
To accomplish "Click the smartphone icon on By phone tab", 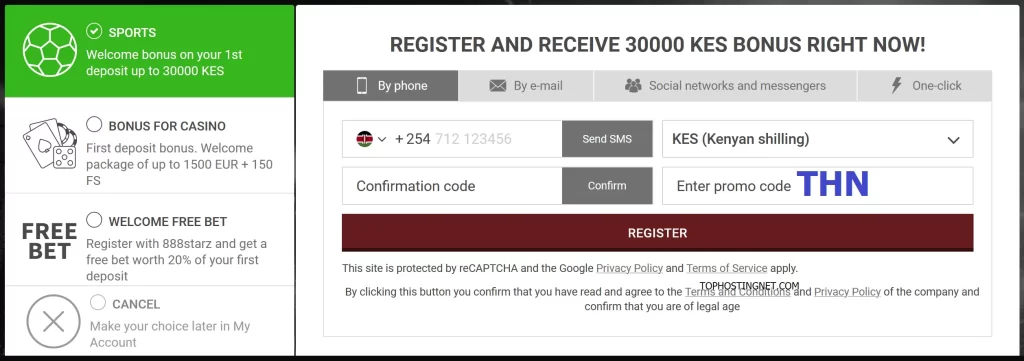I will (362, 86).
